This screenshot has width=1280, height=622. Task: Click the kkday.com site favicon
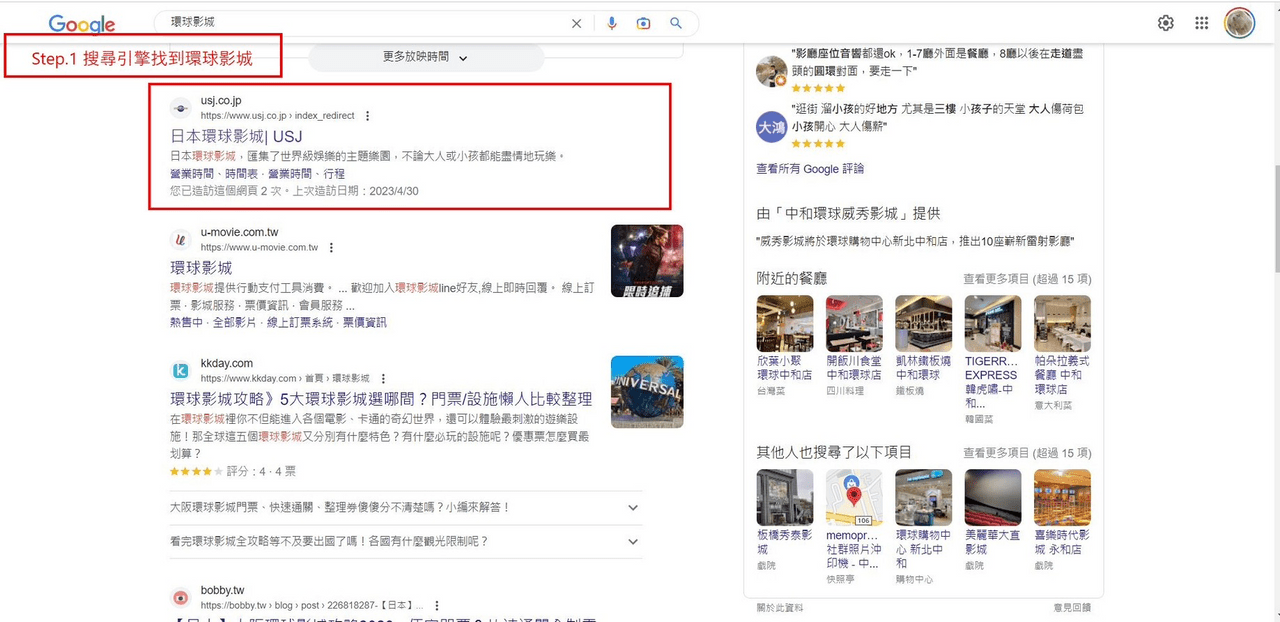180,370
